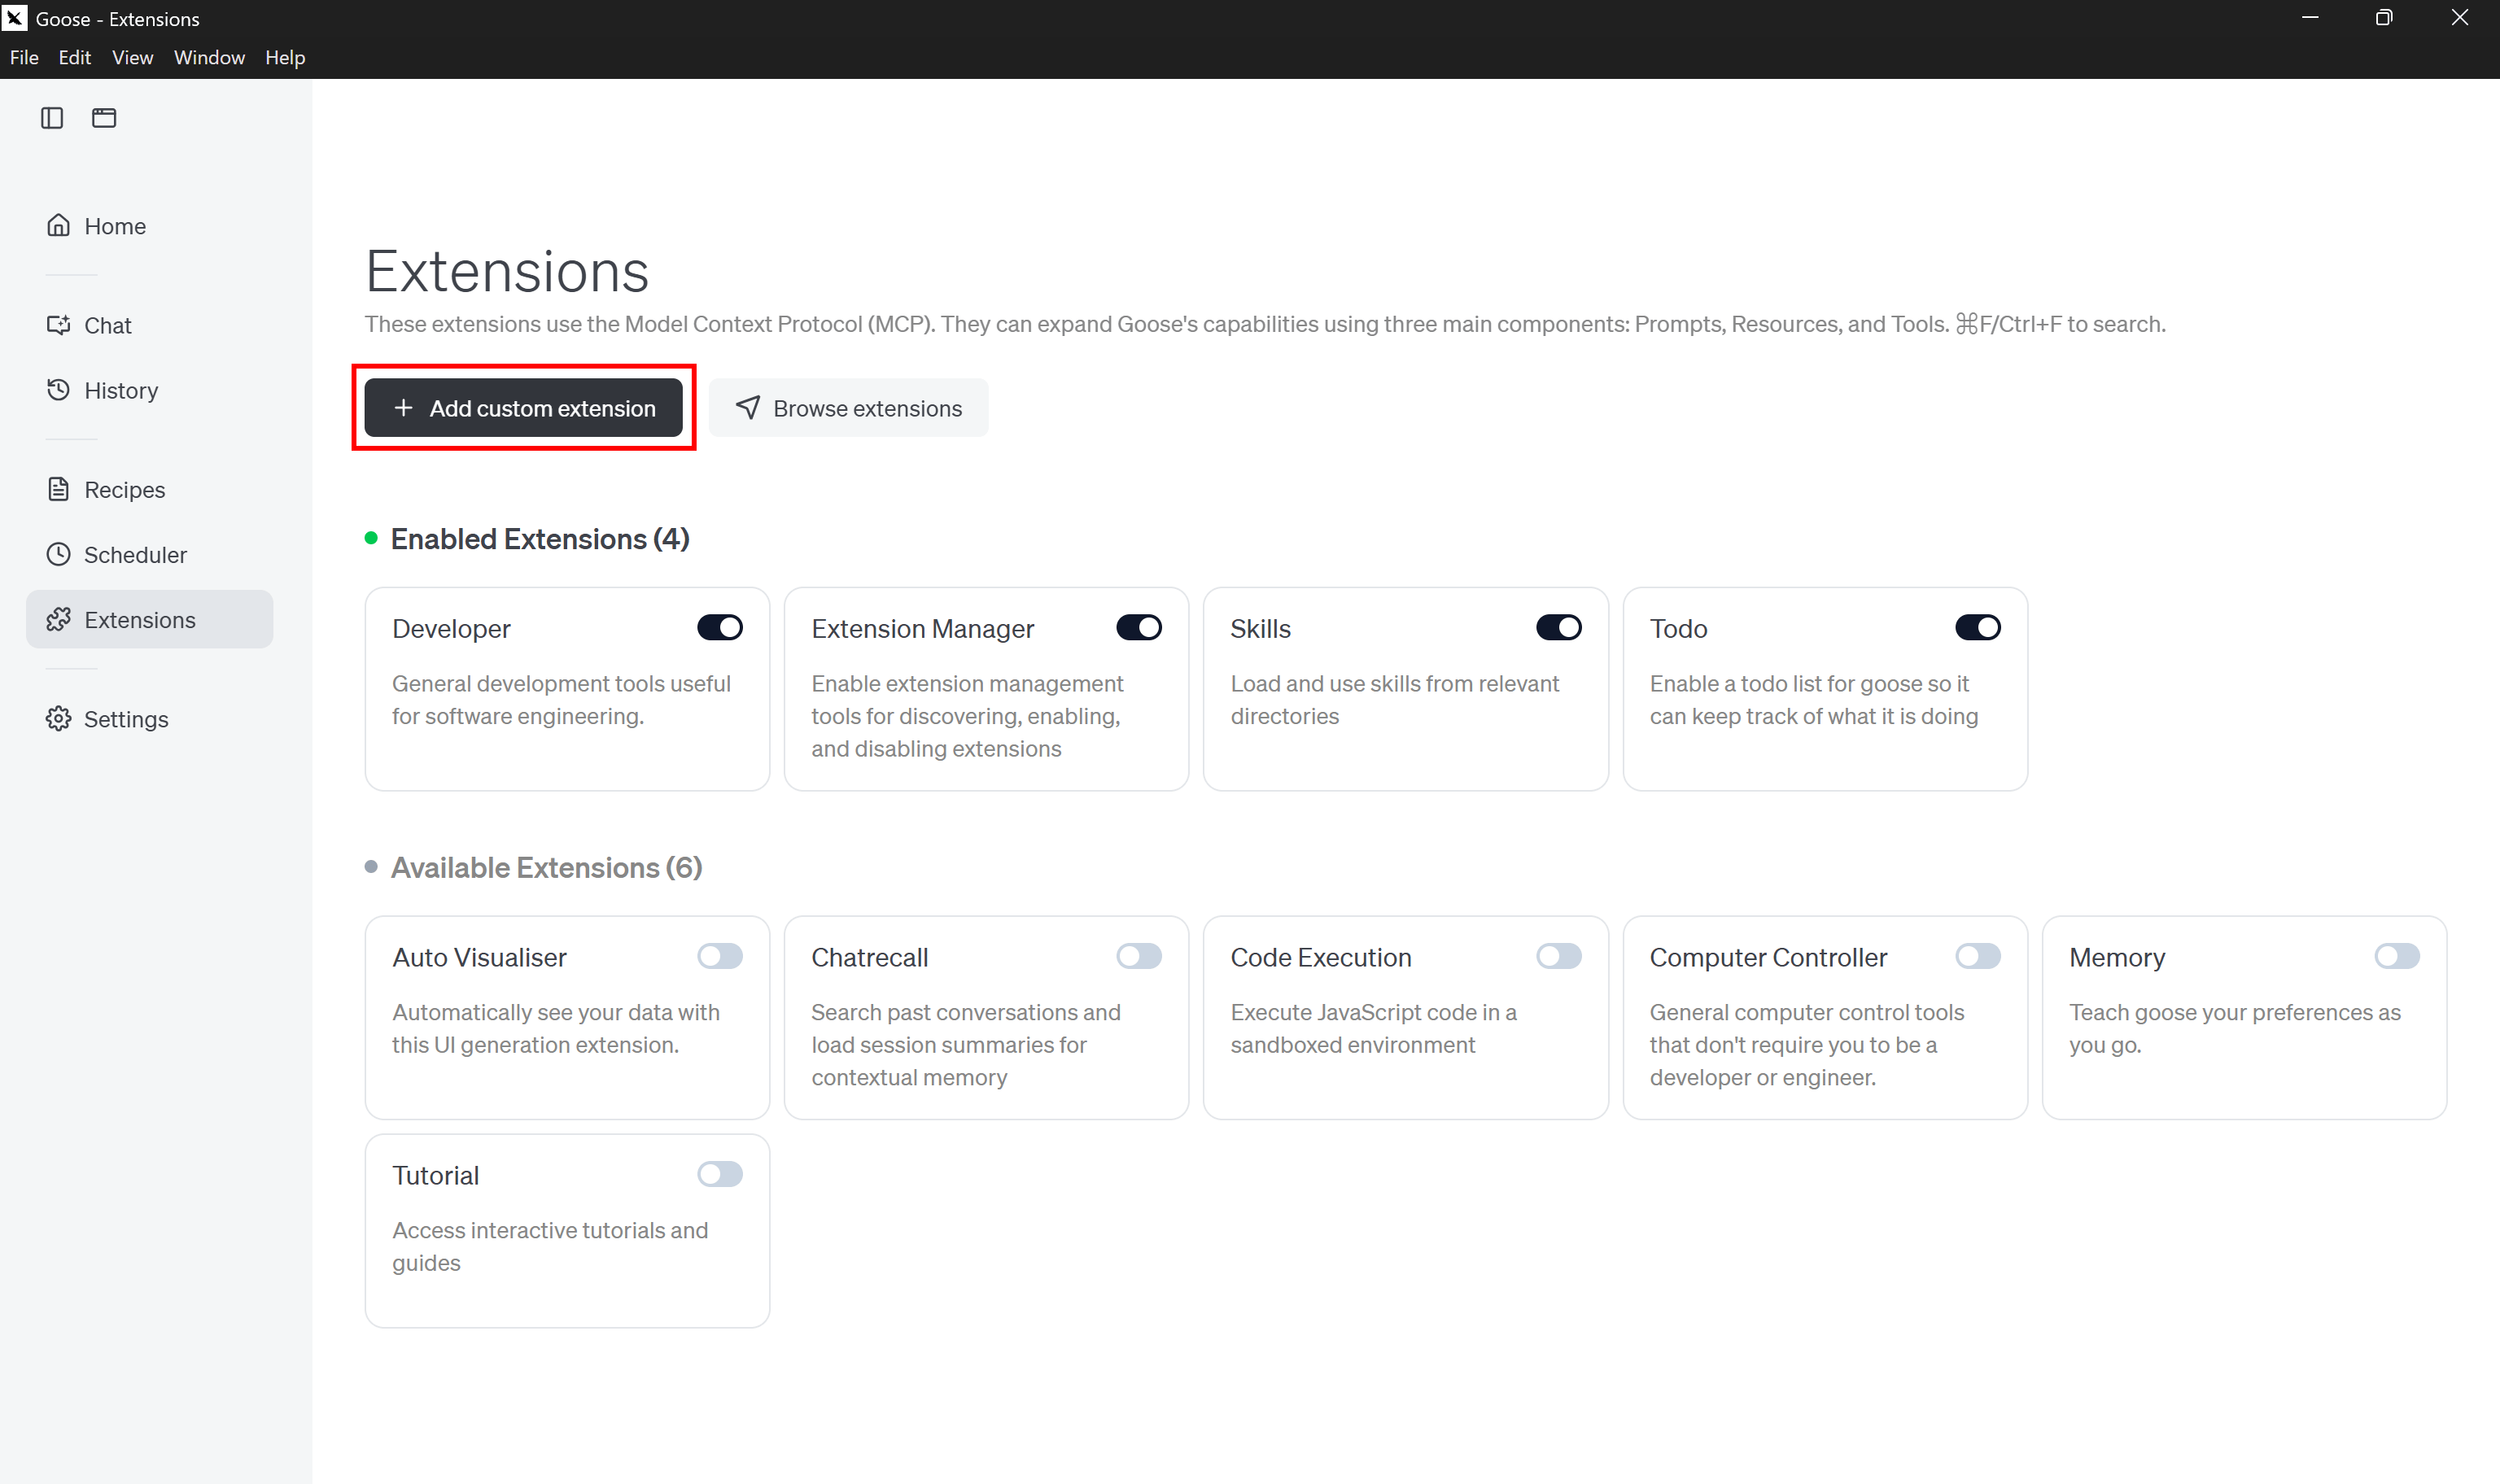Switch on Code Execution extension
The image size is (2500, 1484).
1558,956
